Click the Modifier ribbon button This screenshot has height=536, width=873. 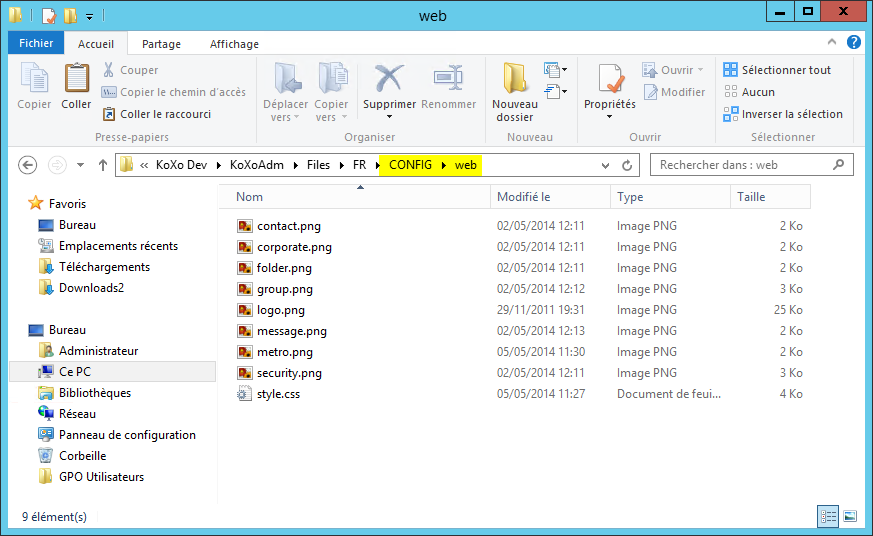[x=674, y=92]
